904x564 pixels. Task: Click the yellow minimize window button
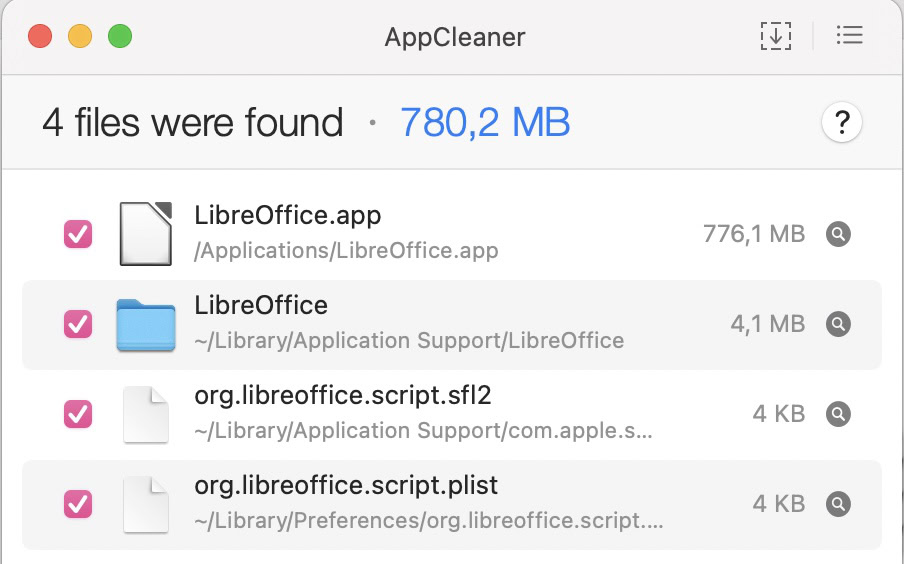coord(80,37)
